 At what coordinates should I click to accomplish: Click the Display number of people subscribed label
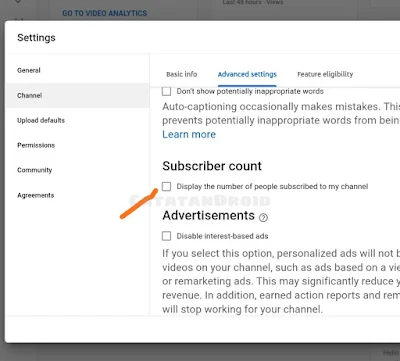click(x=272, y=187)
